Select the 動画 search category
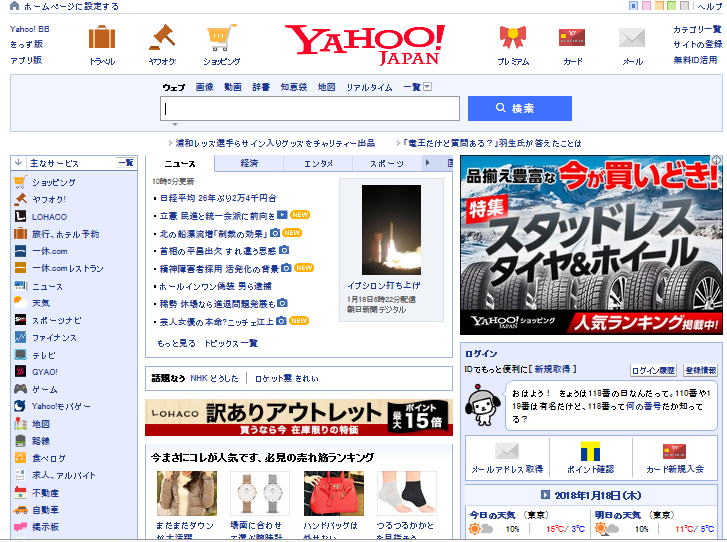 pyautogui.click(x=233, y=87)
